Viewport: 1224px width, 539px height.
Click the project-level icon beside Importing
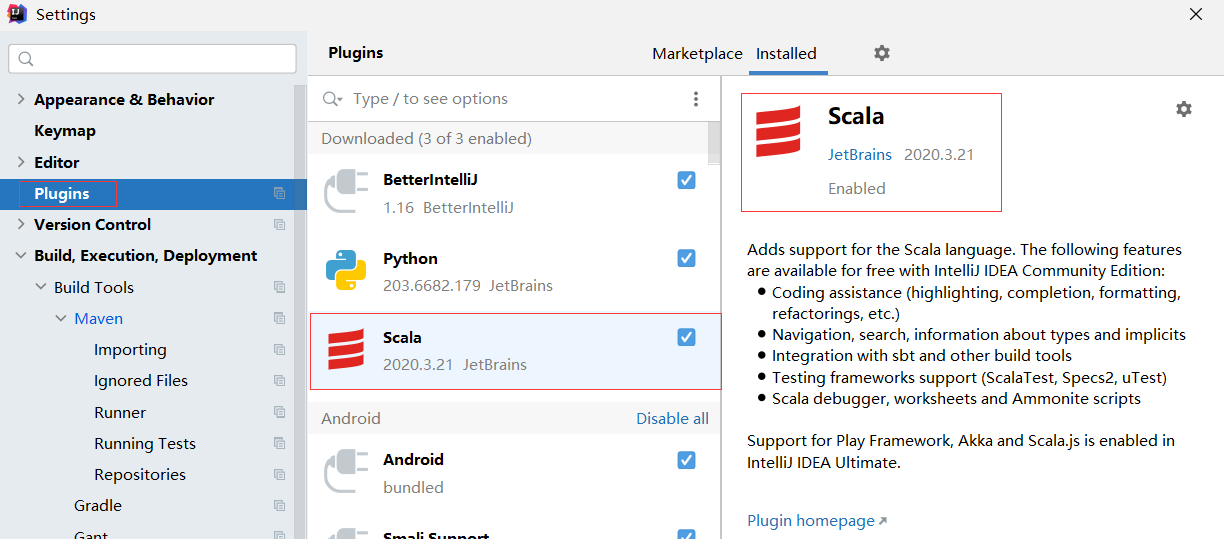click(x=280, y=350)
